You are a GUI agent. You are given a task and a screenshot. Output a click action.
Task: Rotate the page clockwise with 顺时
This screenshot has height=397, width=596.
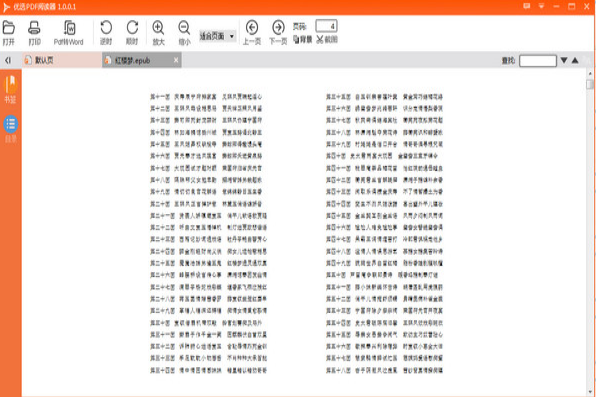(x=132, y=33)
